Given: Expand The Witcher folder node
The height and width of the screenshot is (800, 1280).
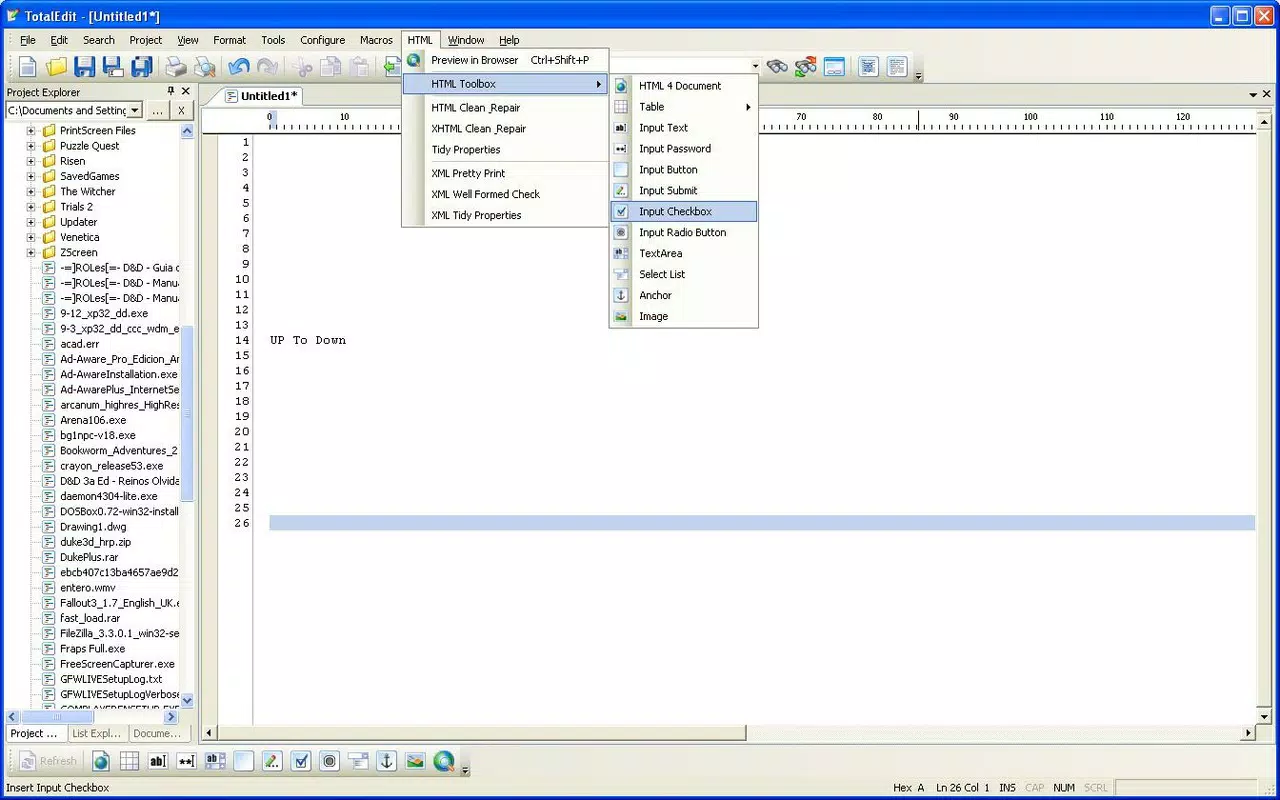Looking at the screenshot, I should [31, 191].
